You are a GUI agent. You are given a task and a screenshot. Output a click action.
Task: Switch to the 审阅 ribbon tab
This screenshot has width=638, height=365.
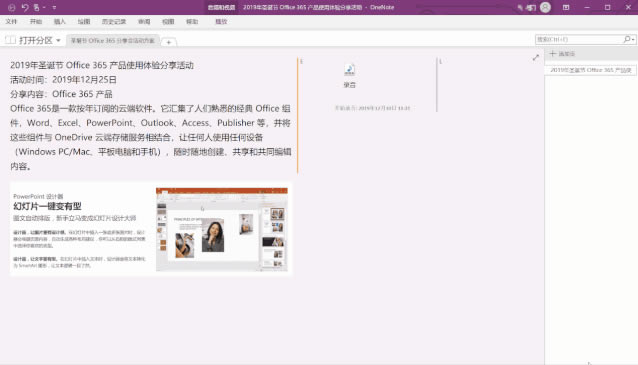click(144, 22)
